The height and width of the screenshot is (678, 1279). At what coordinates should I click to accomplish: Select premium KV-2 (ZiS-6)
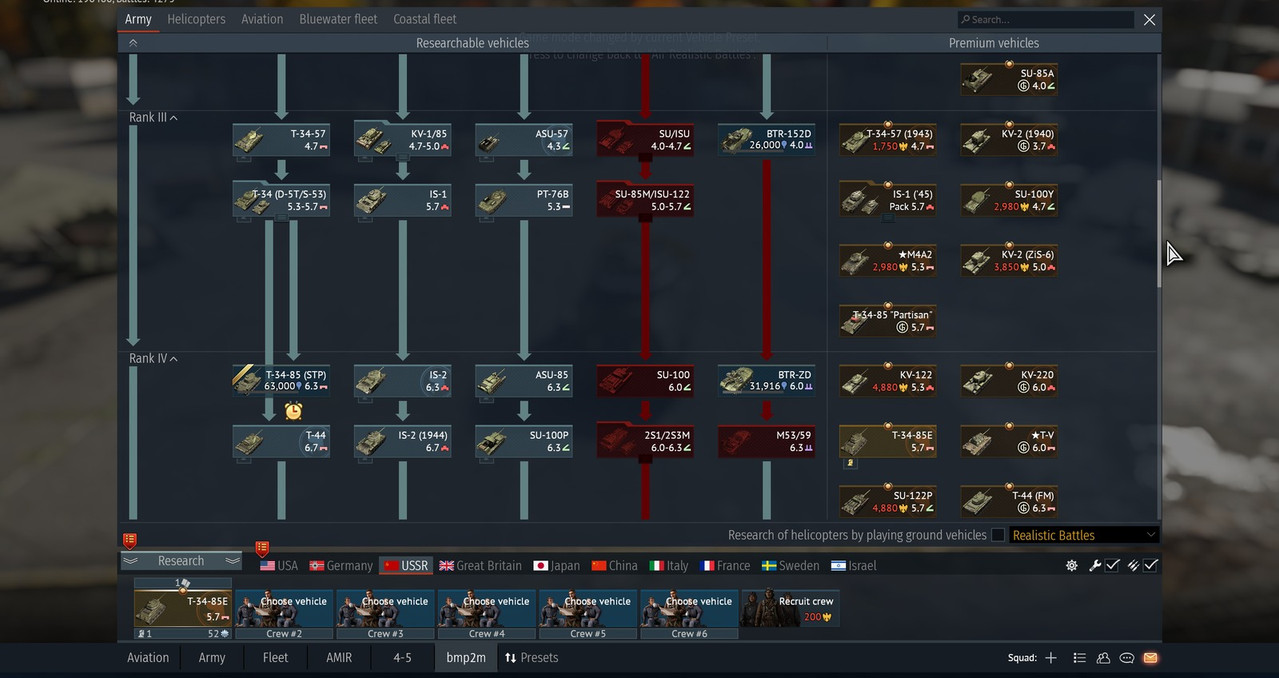click(x=1009, y=261)
